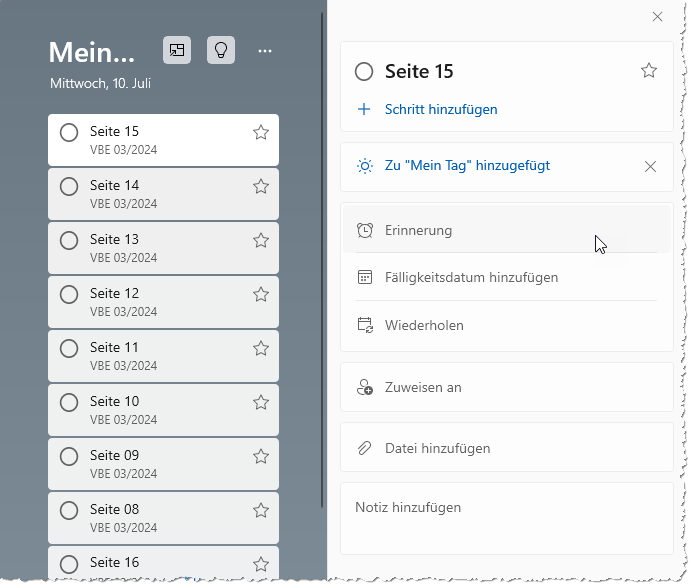Viewport: 691px width, 588px height.
Task: Star the Seite 10 task in list
Action: click(261, 402)
